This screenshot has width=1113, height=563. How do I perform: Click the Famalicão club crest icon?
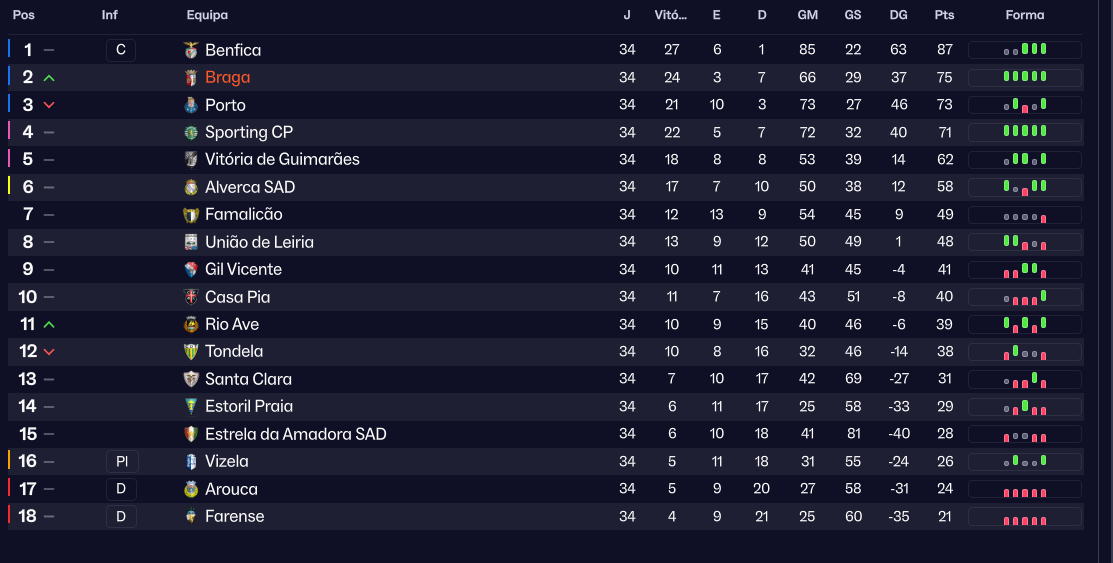(191, 214)
